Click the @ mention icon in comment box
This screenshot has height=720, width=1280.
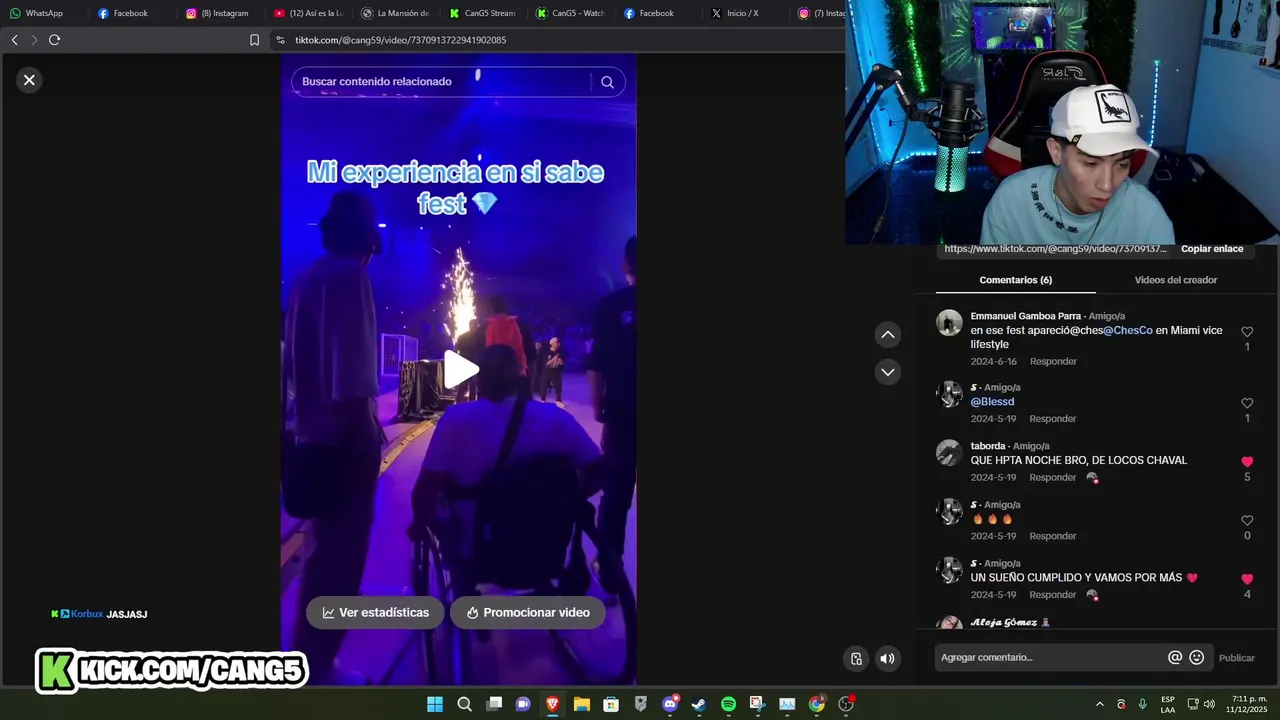pyautogui.click(x=1175, y=657)
